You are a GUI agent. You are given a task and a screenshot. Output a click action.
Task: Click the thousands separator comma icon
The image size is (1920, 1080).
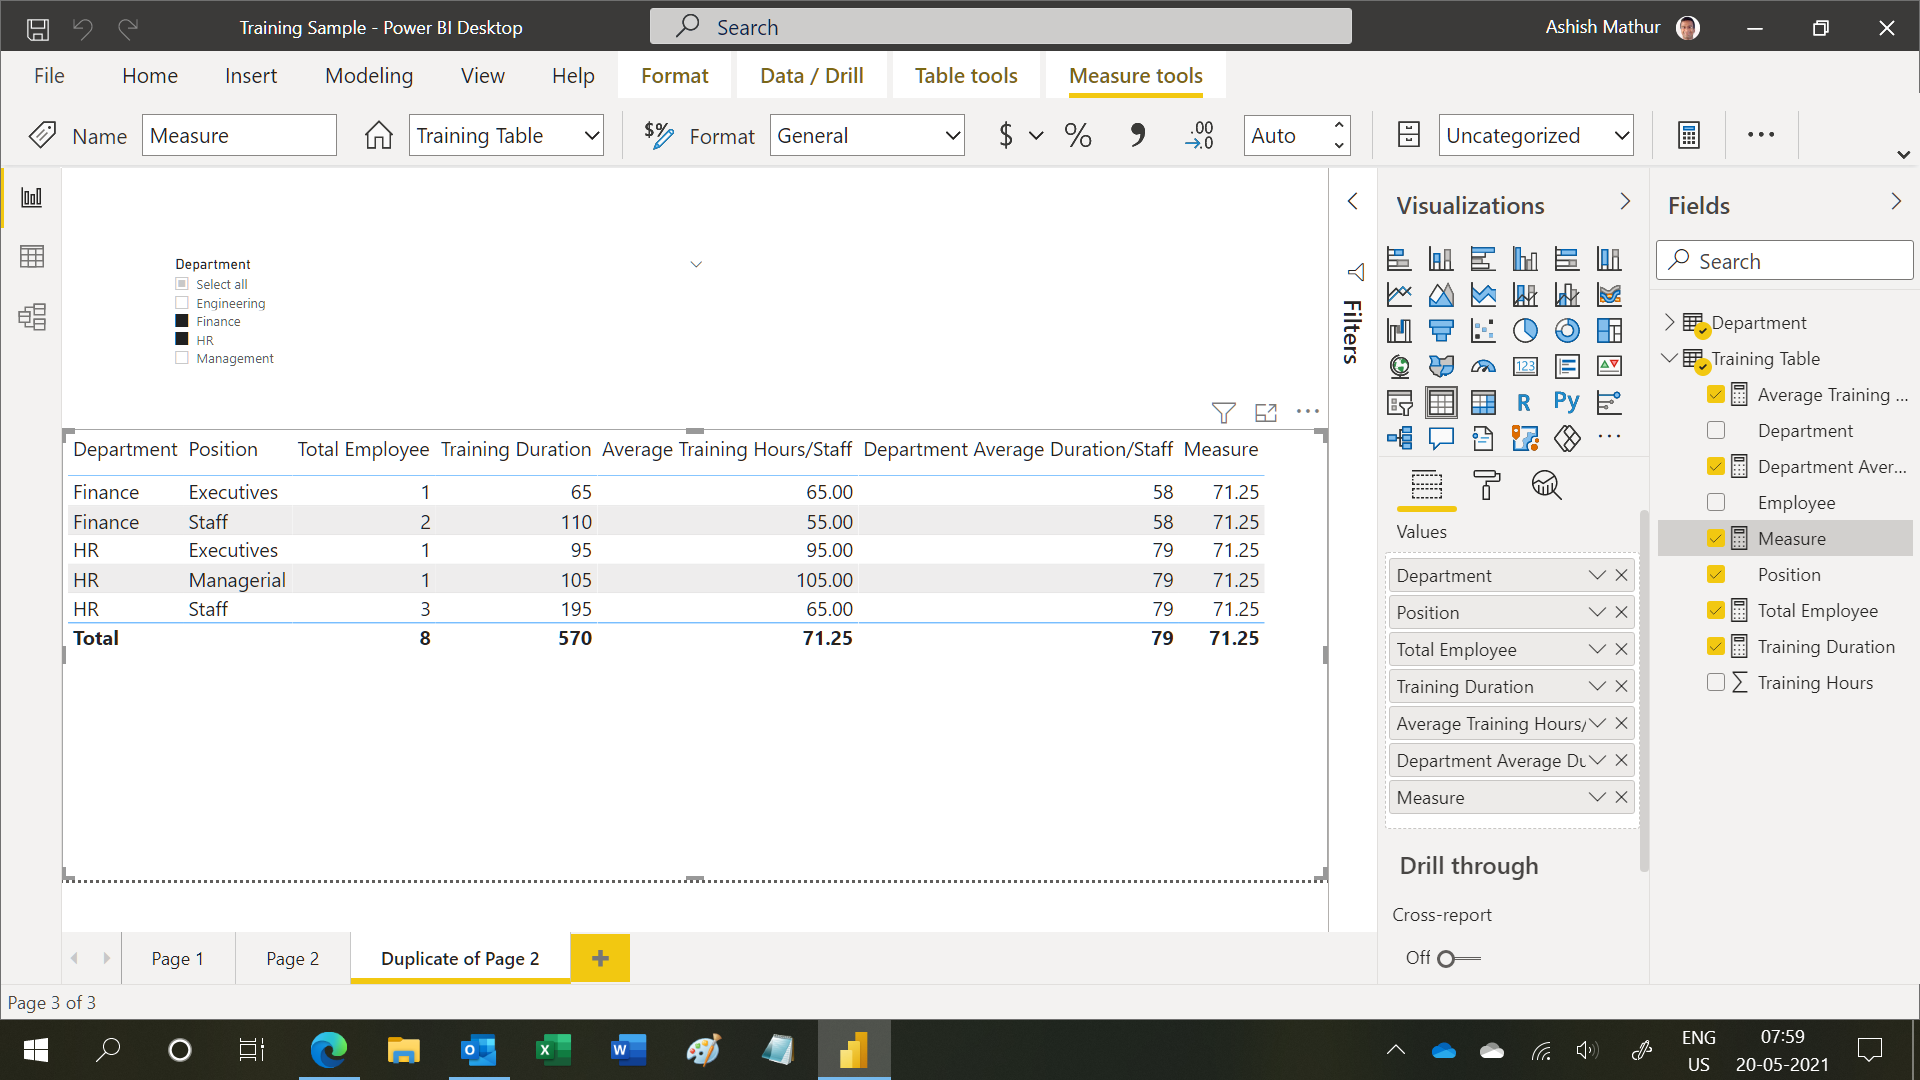click(x=1137, y=135)
